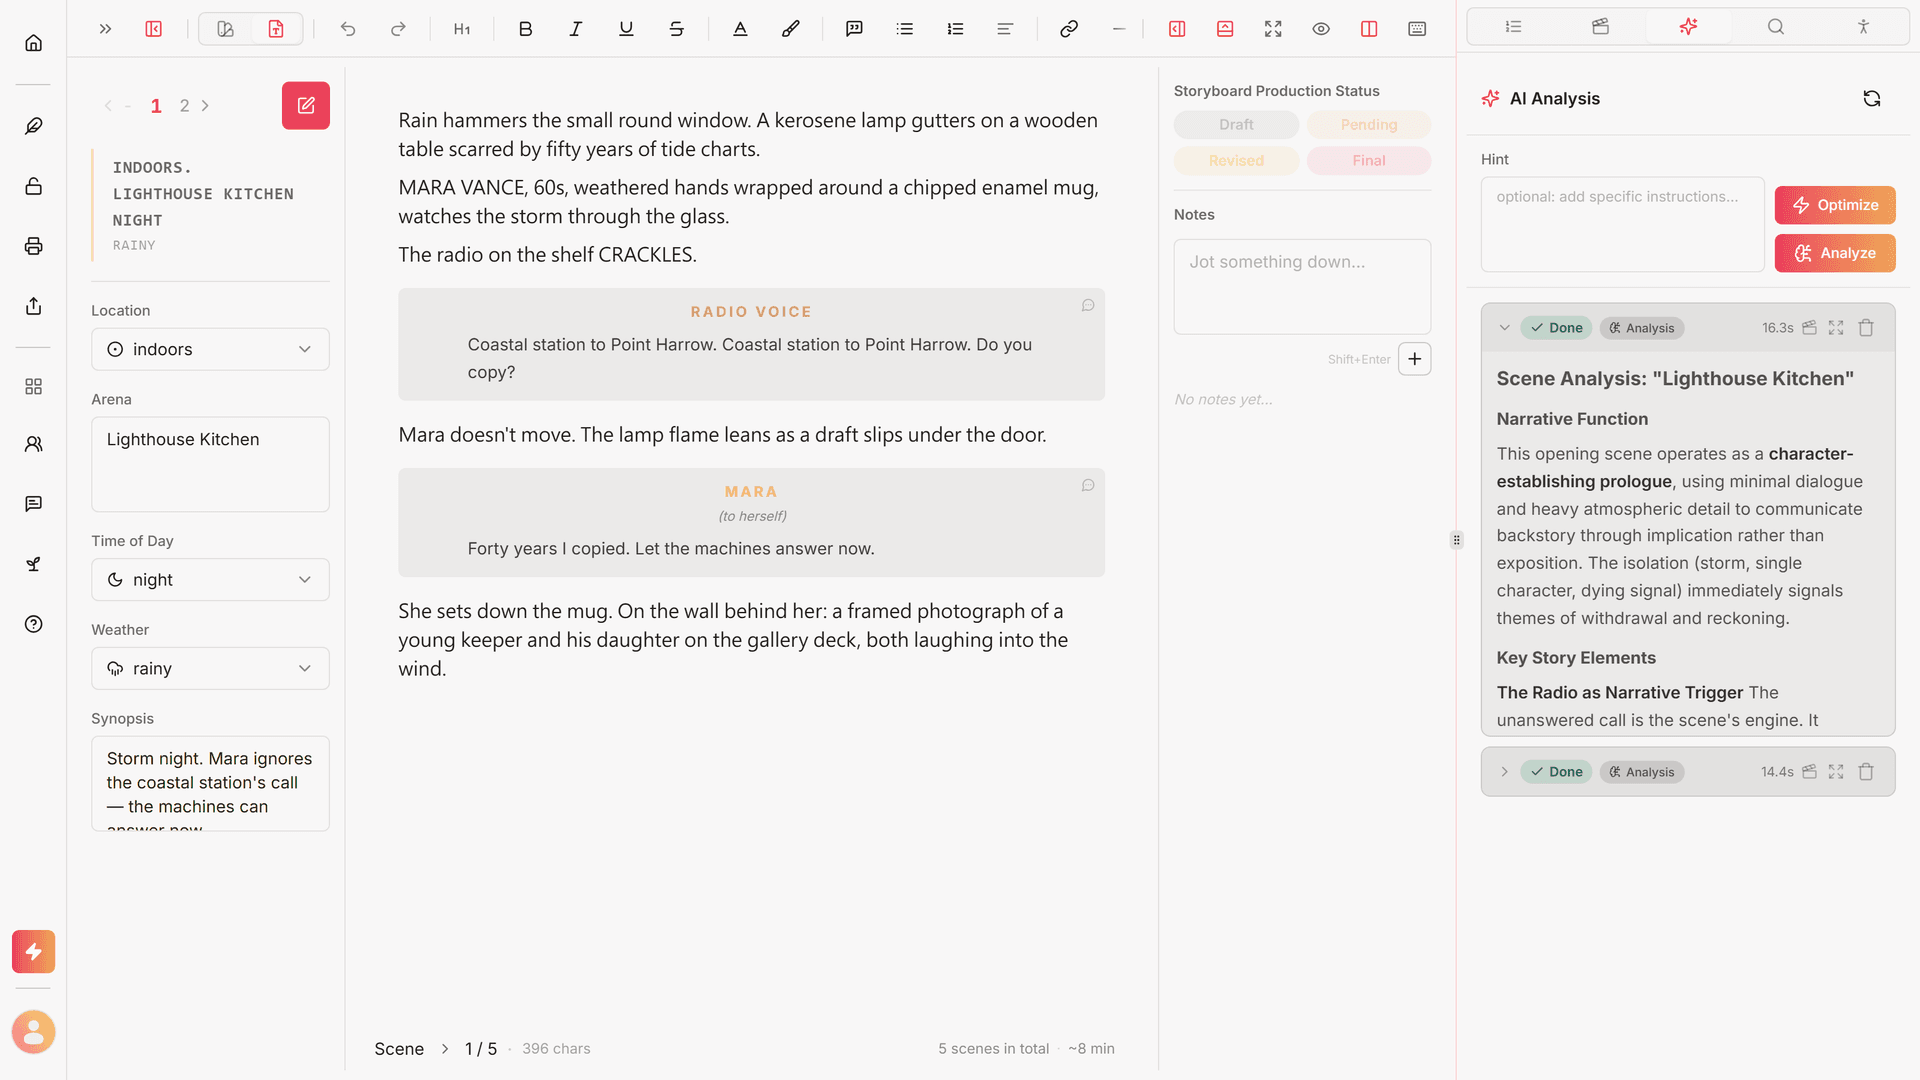
Task: Toggle preview eye icon
Action: 1321,29
